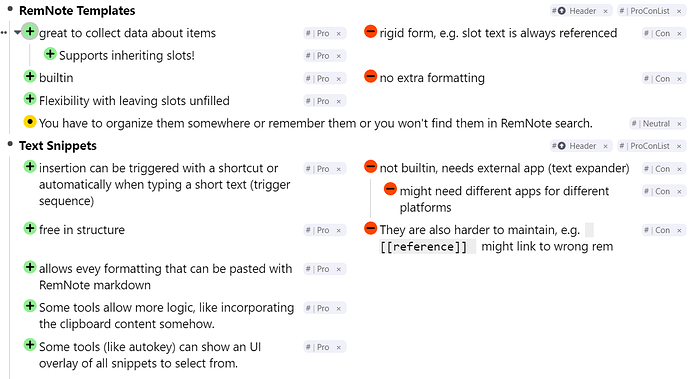
Task: Click the [[reference]] inline code text
Action: [x=423, y=247]
